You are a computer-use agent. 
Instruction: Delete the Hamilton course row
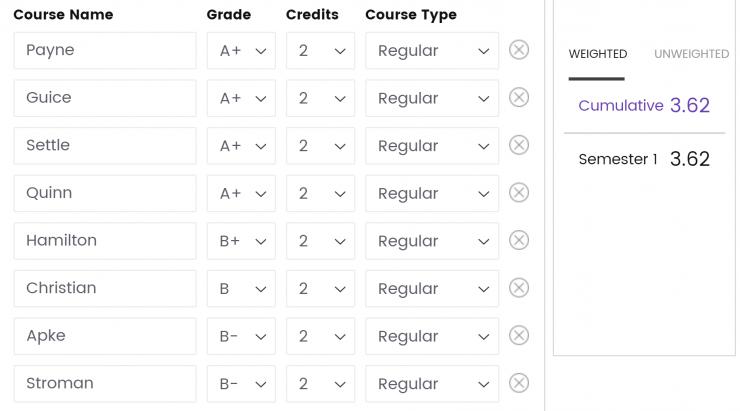click(519, 241)
